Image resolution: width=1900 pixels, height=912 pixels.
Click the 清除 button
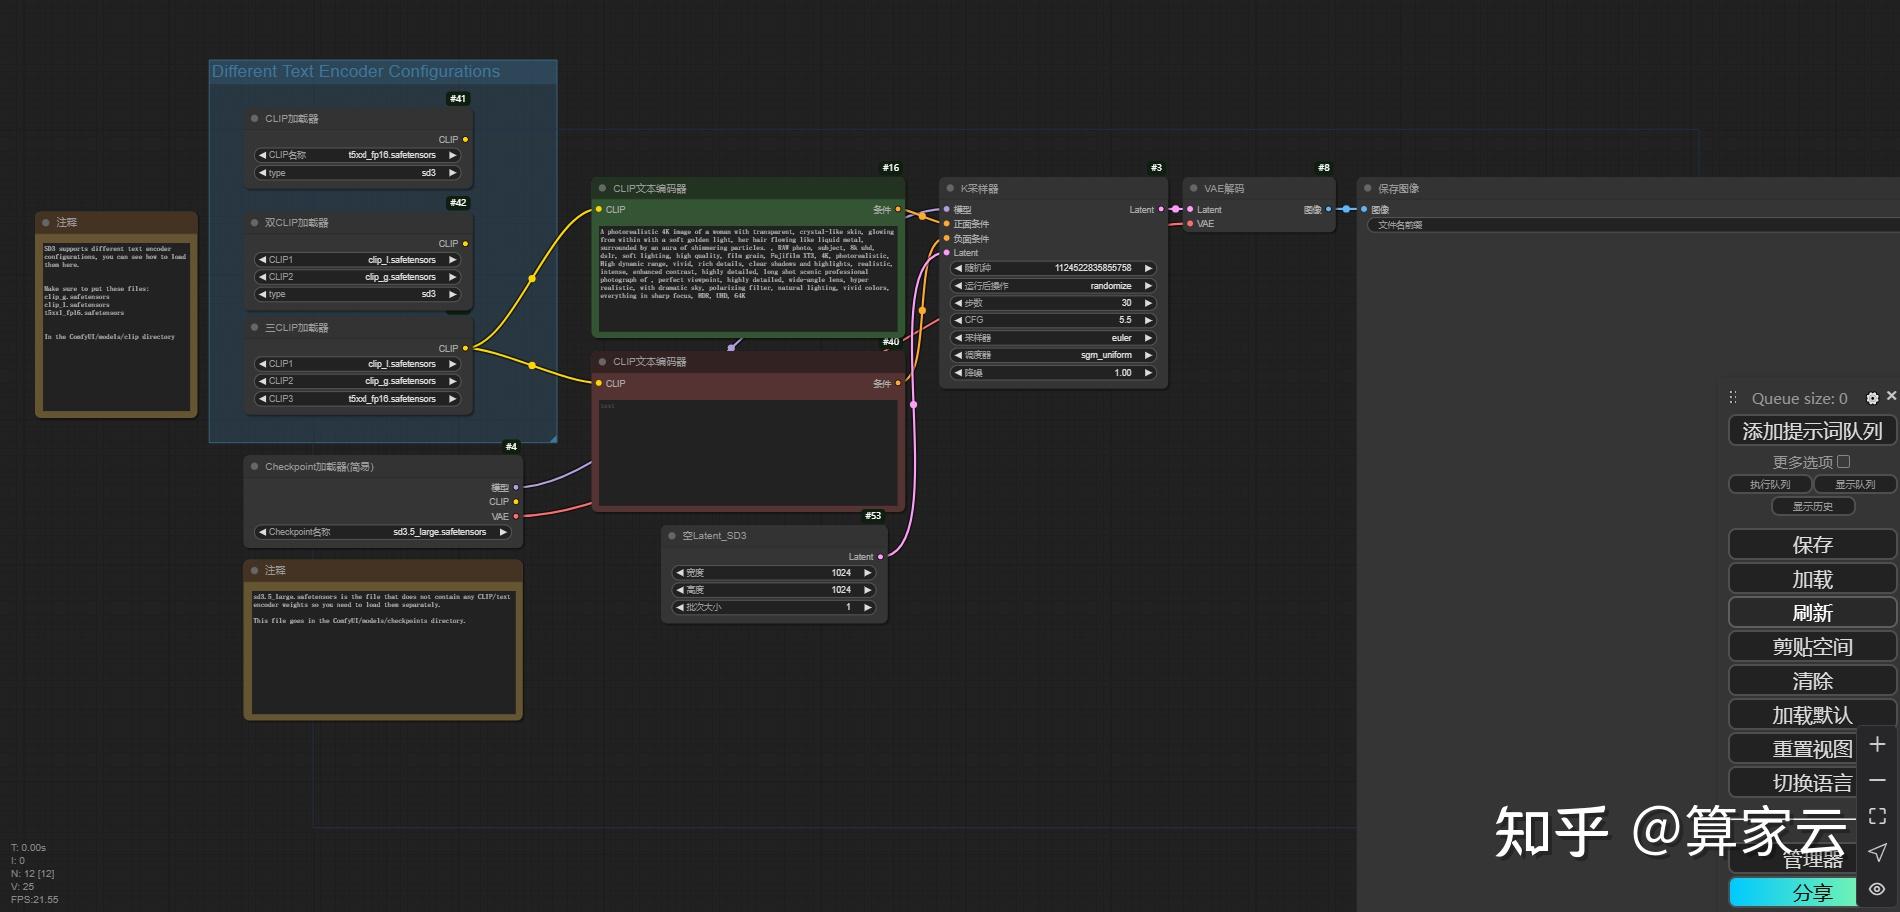tap(1811, 681)
